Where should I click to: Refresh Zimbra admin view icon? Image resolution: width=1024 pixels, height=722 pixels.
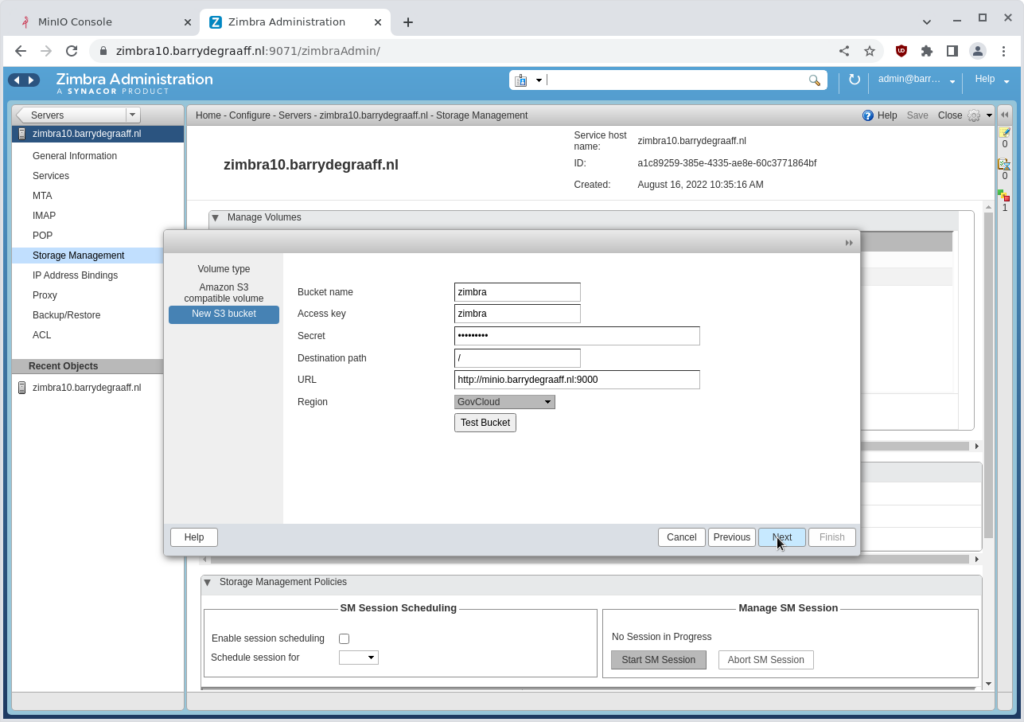[x=854, y=80]
